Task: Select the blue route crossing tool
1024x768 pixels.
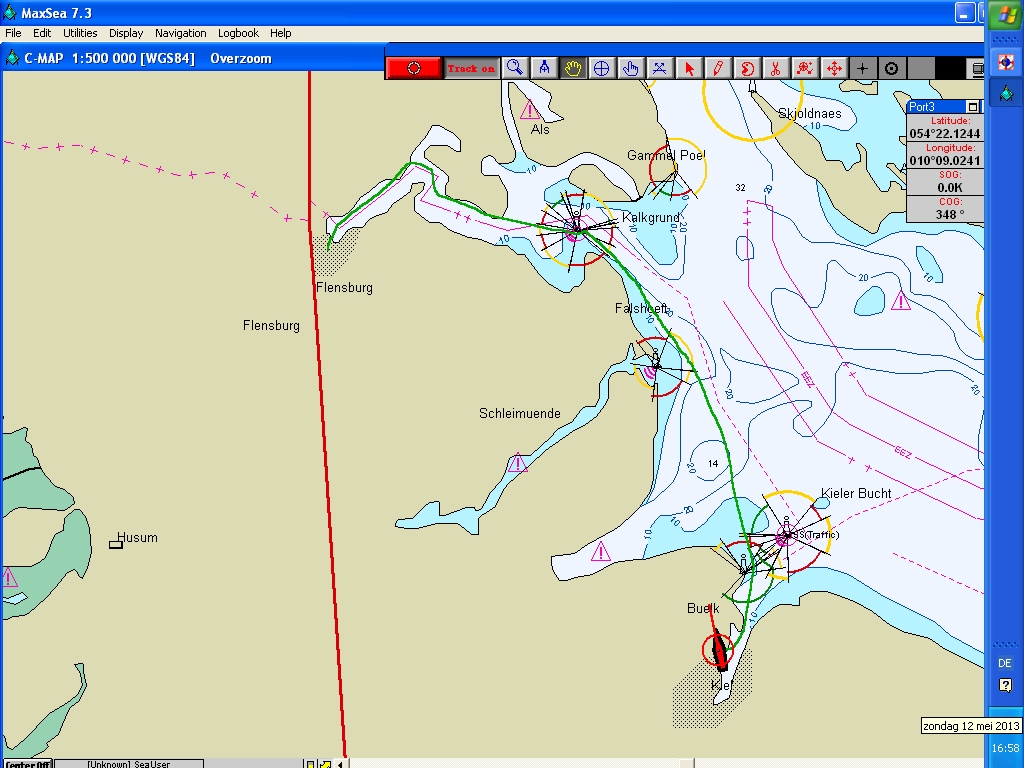Action: point(660,69)
